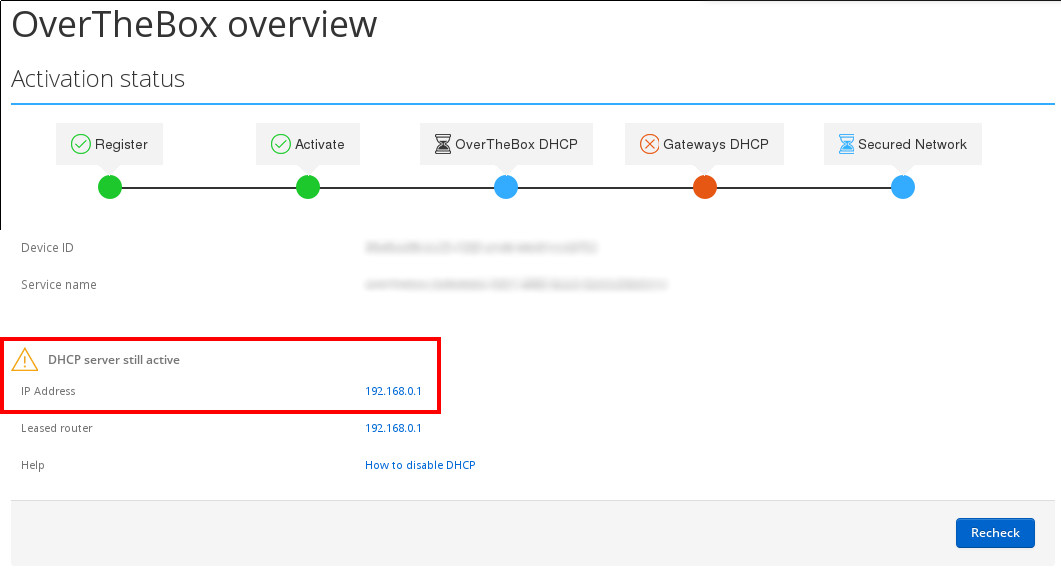This screenshot has height=580, width=1061.
Task: Click the blurred Service name value
Action: tap(515, 285)
